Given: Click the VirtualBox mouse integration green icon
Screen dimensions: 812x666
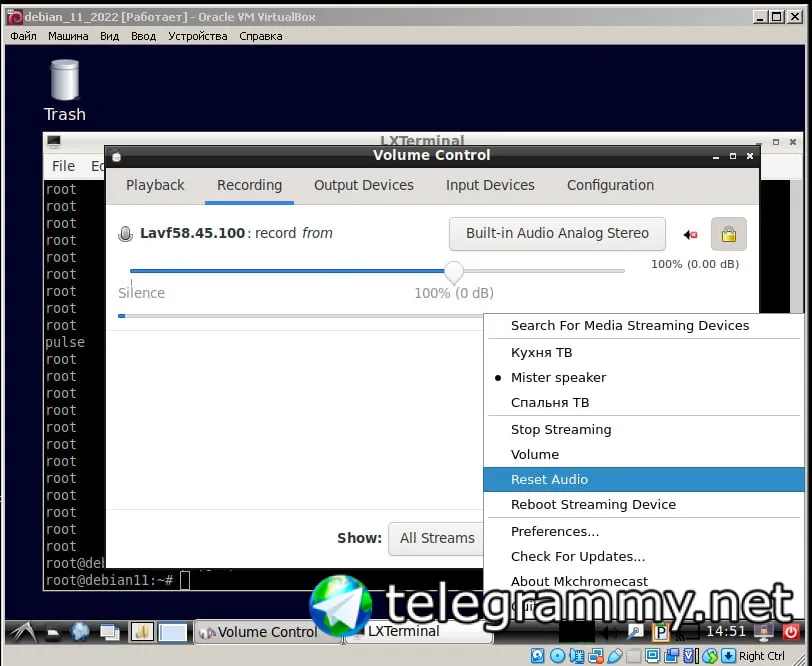Looking at the screenshot, I should pos(710,656).
